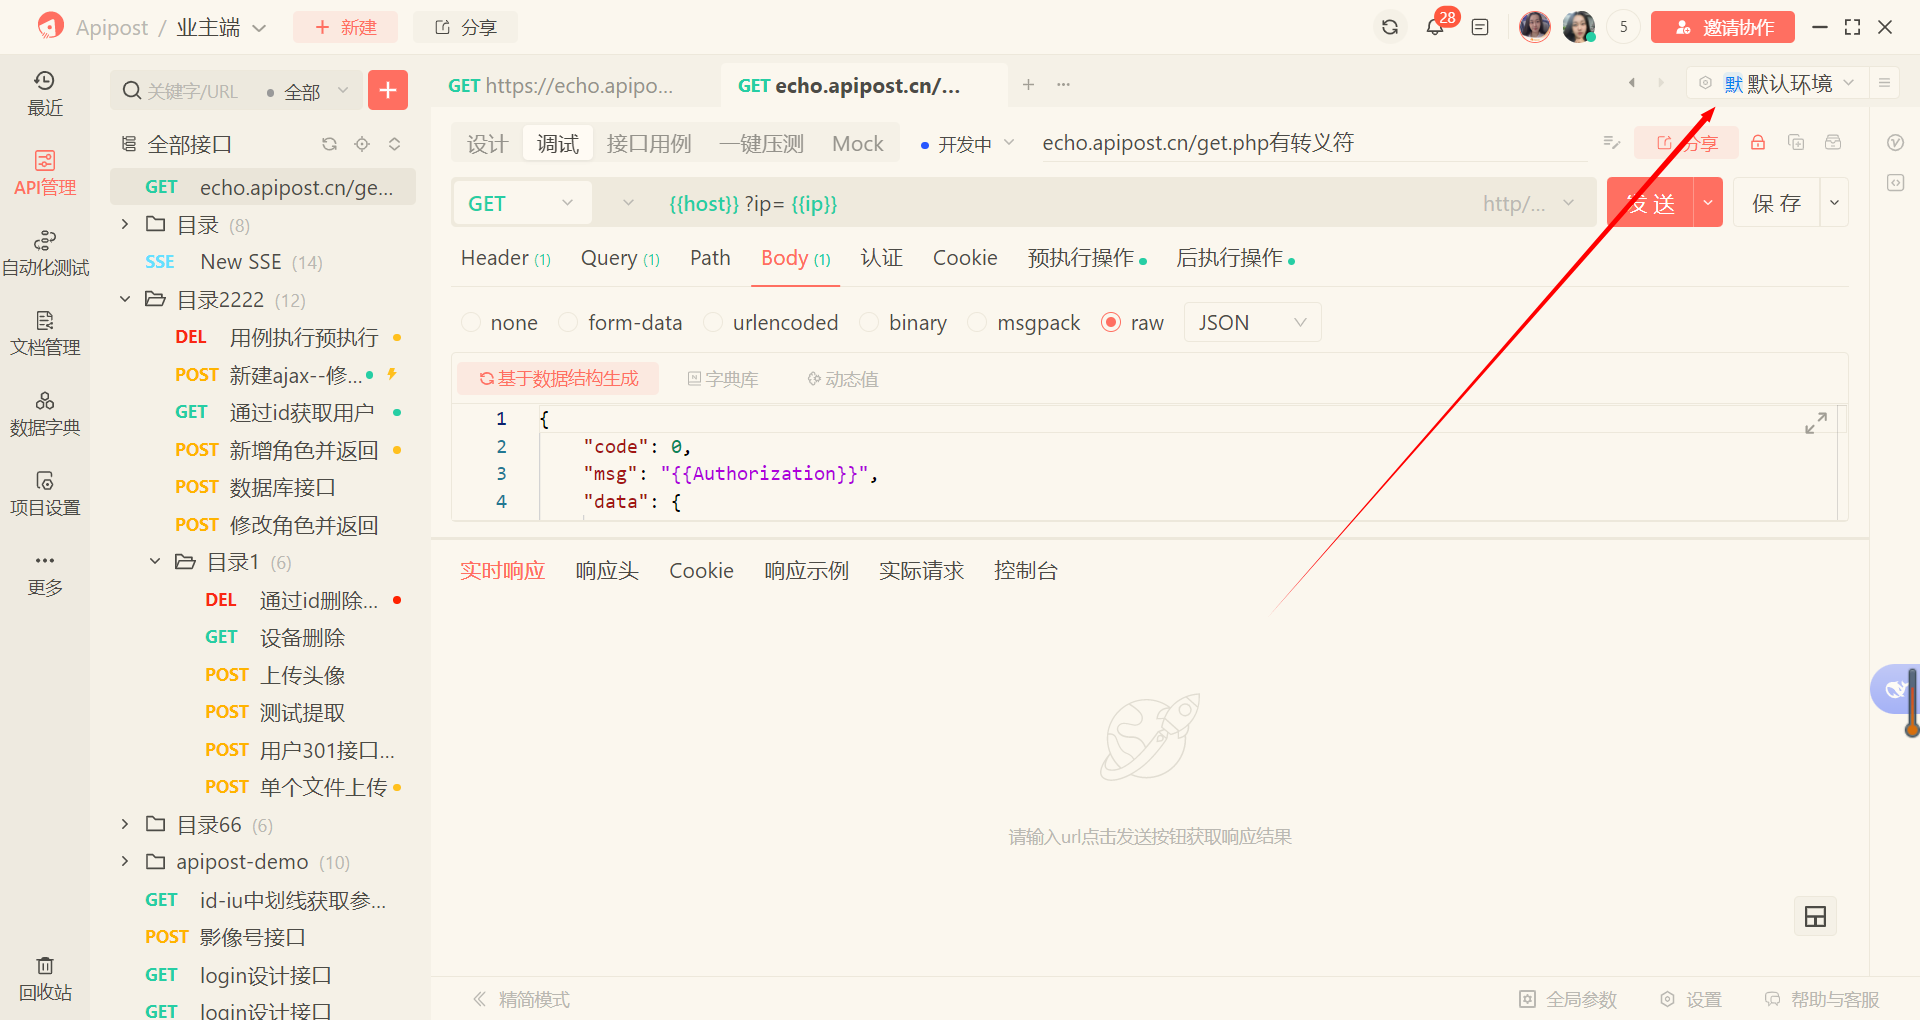This screenshot has height=1020, width=1920.
Task: Click the red plus add-interface button
Action: [x=388, y=90]
